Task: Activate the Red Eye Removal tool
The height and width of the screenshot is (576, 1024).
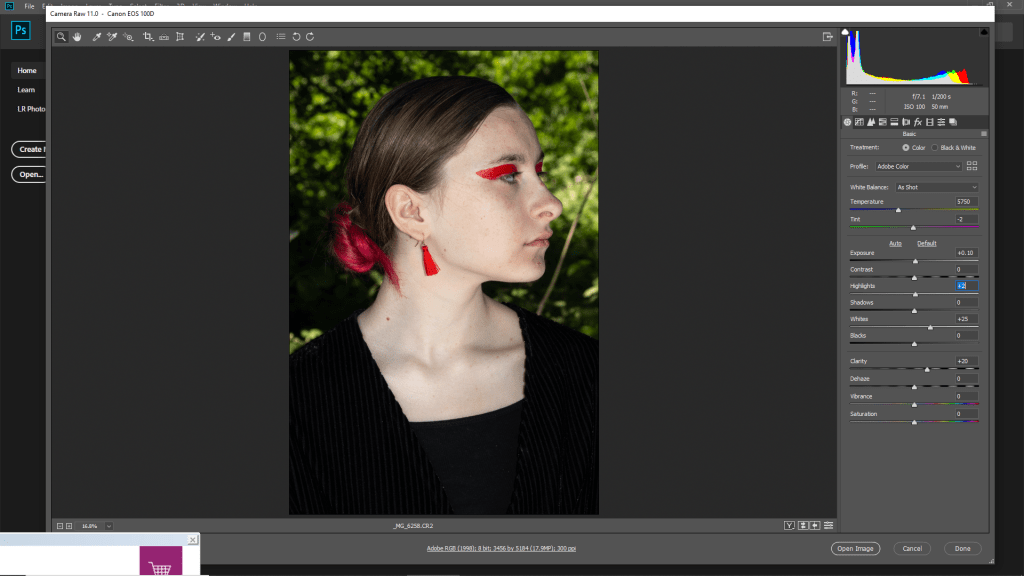Action: [x=215, y=37]
